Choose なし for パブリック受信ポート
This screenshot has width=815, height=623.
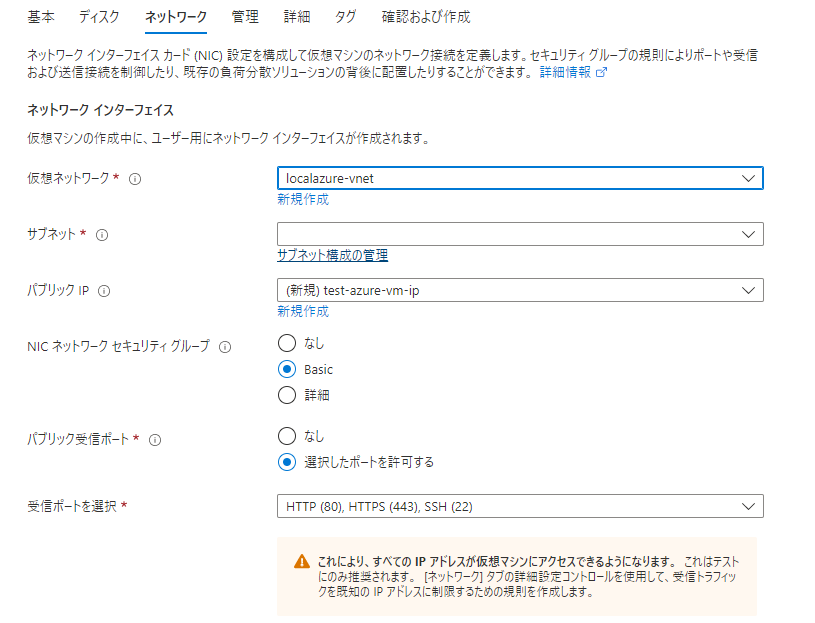[x=286, y=436]
